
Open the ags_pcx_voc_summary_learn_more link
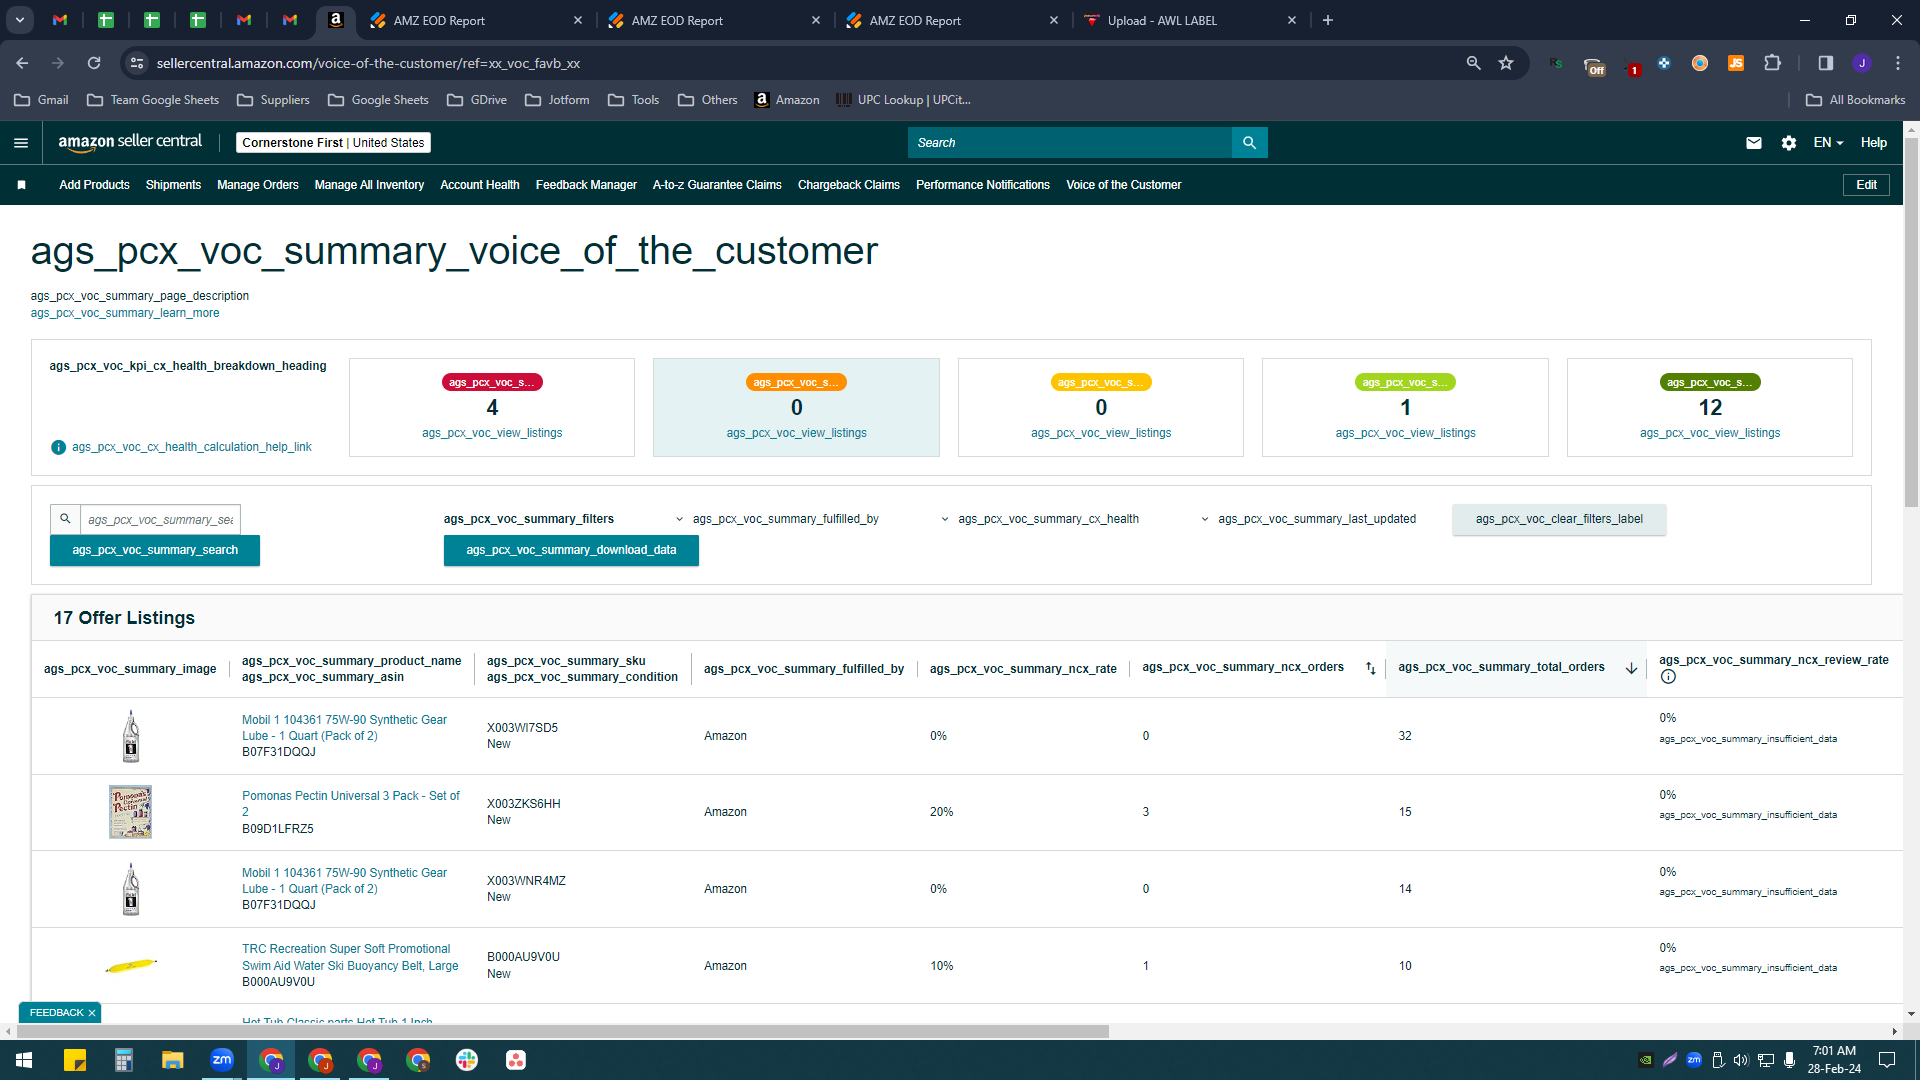pos(125,313)
